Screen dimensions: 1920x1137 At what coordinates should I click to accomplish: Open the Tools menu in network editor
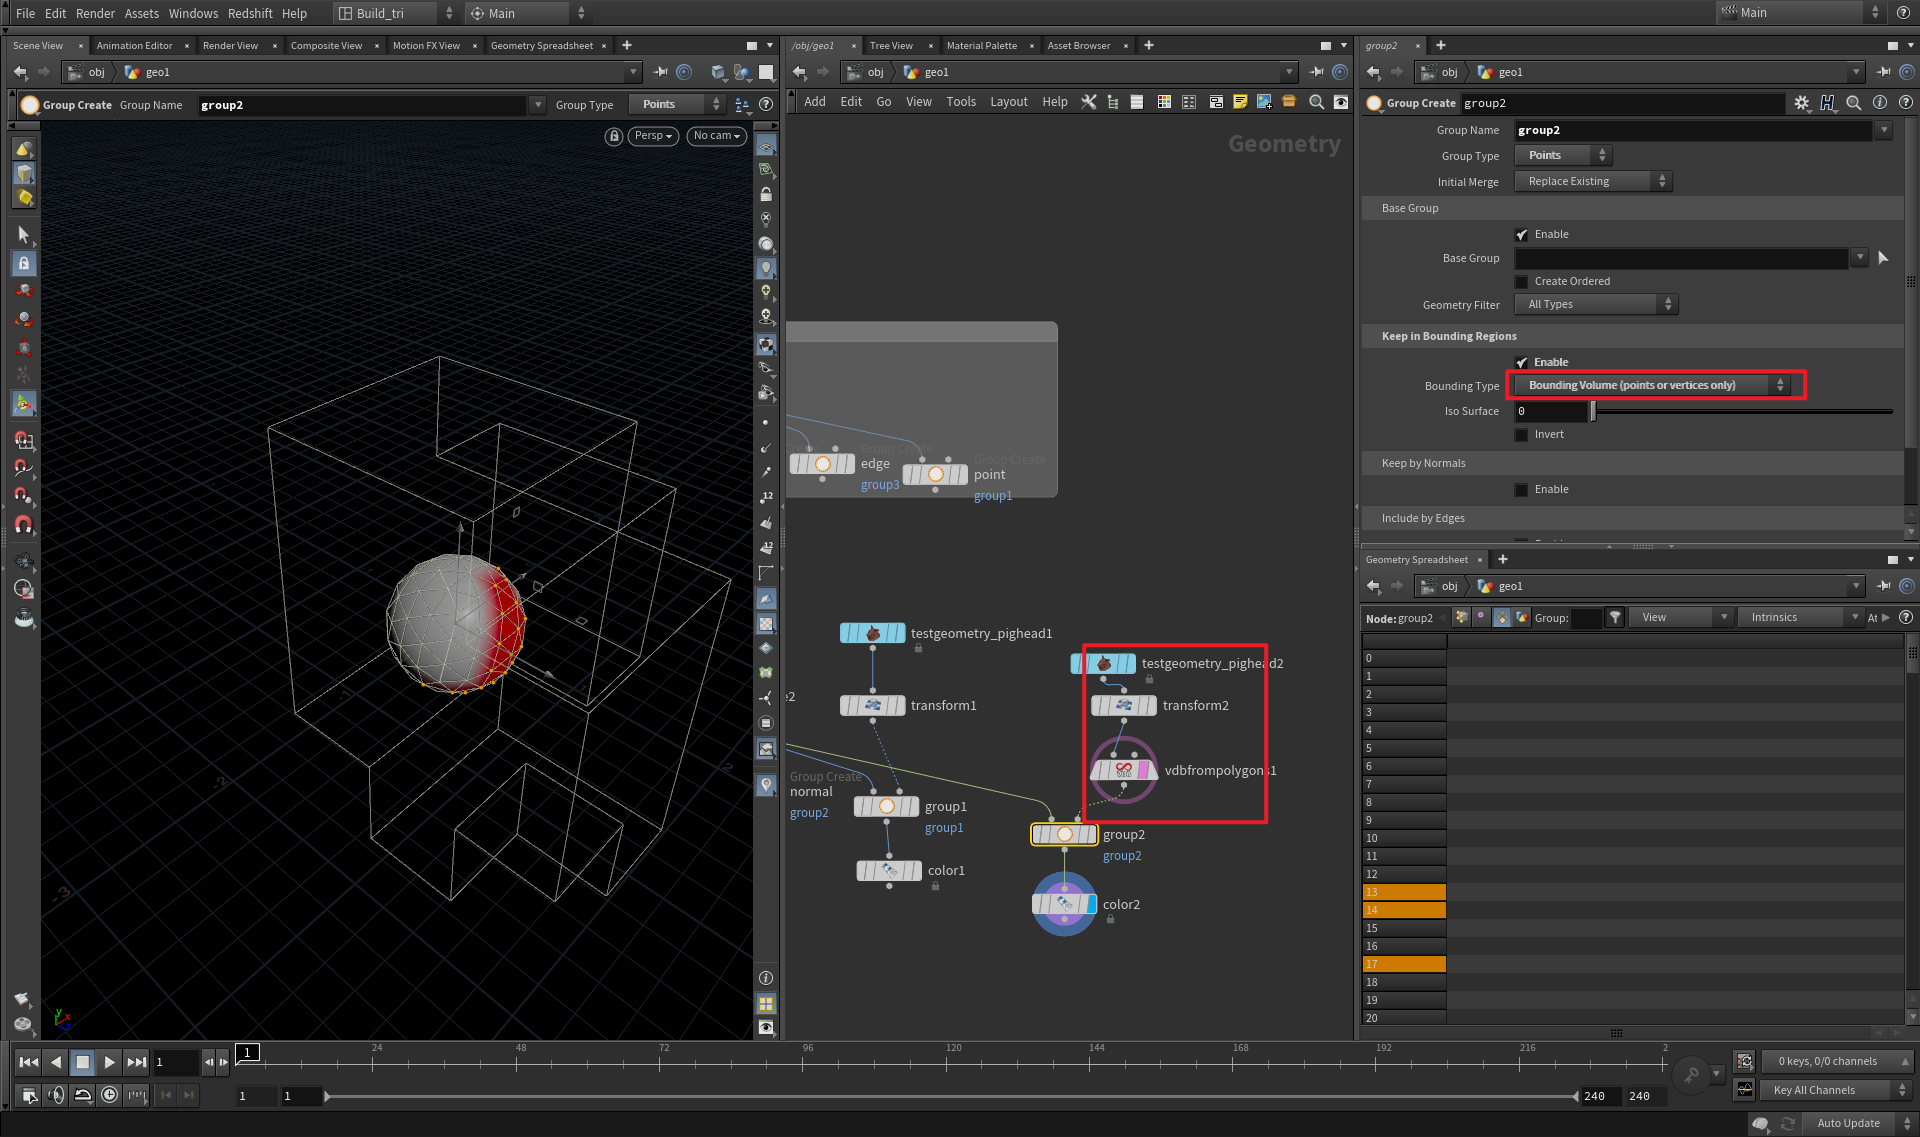(961, 101)
